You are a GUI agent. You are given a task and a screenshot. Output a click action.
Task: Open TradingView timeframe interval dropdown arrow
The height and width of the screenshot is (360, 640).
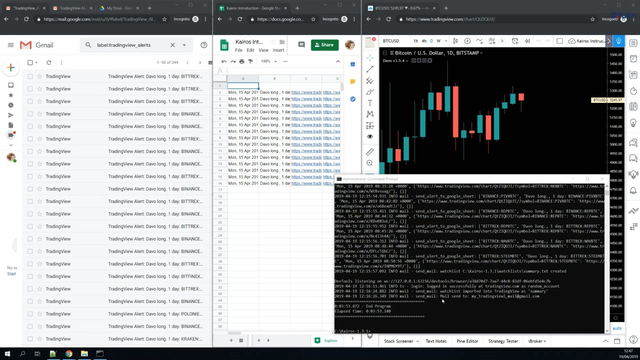click(x=446, y=41)
